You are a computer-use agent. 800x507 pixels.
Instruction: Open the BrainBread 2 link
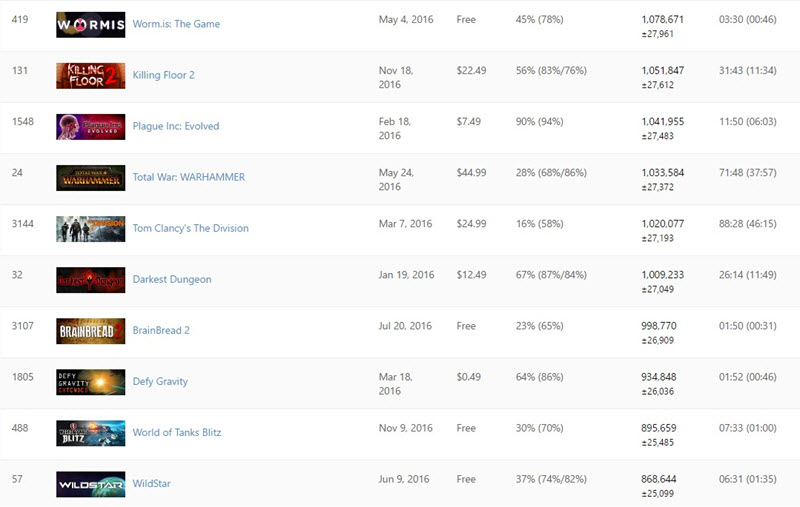coord(161,330)
